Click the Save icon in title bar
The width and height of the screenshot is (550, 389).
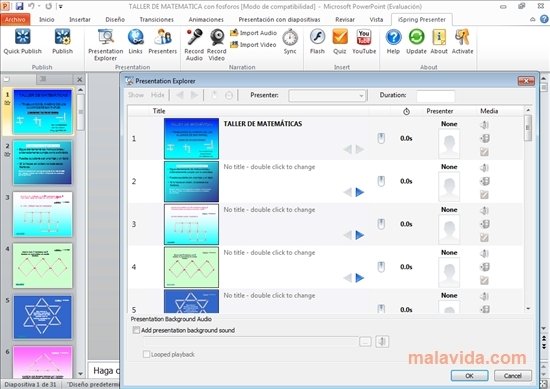tap(19, 6)
